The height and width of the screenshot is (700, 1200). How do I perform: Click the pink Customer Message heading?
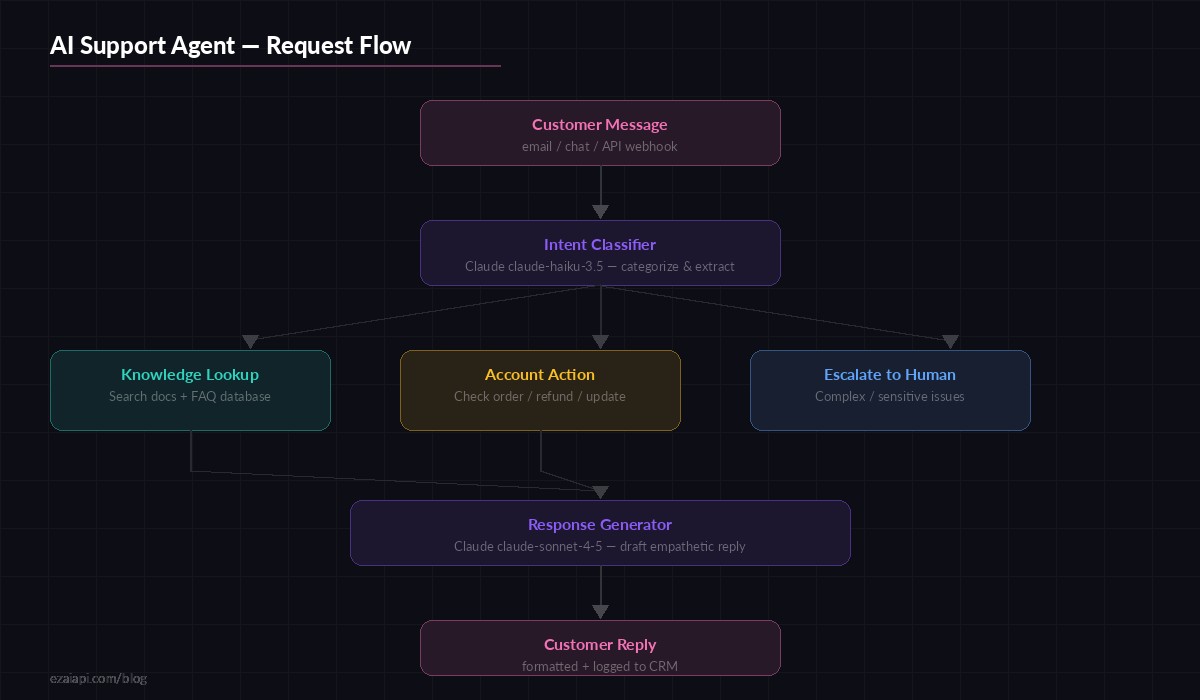click(x=600, y=124)
